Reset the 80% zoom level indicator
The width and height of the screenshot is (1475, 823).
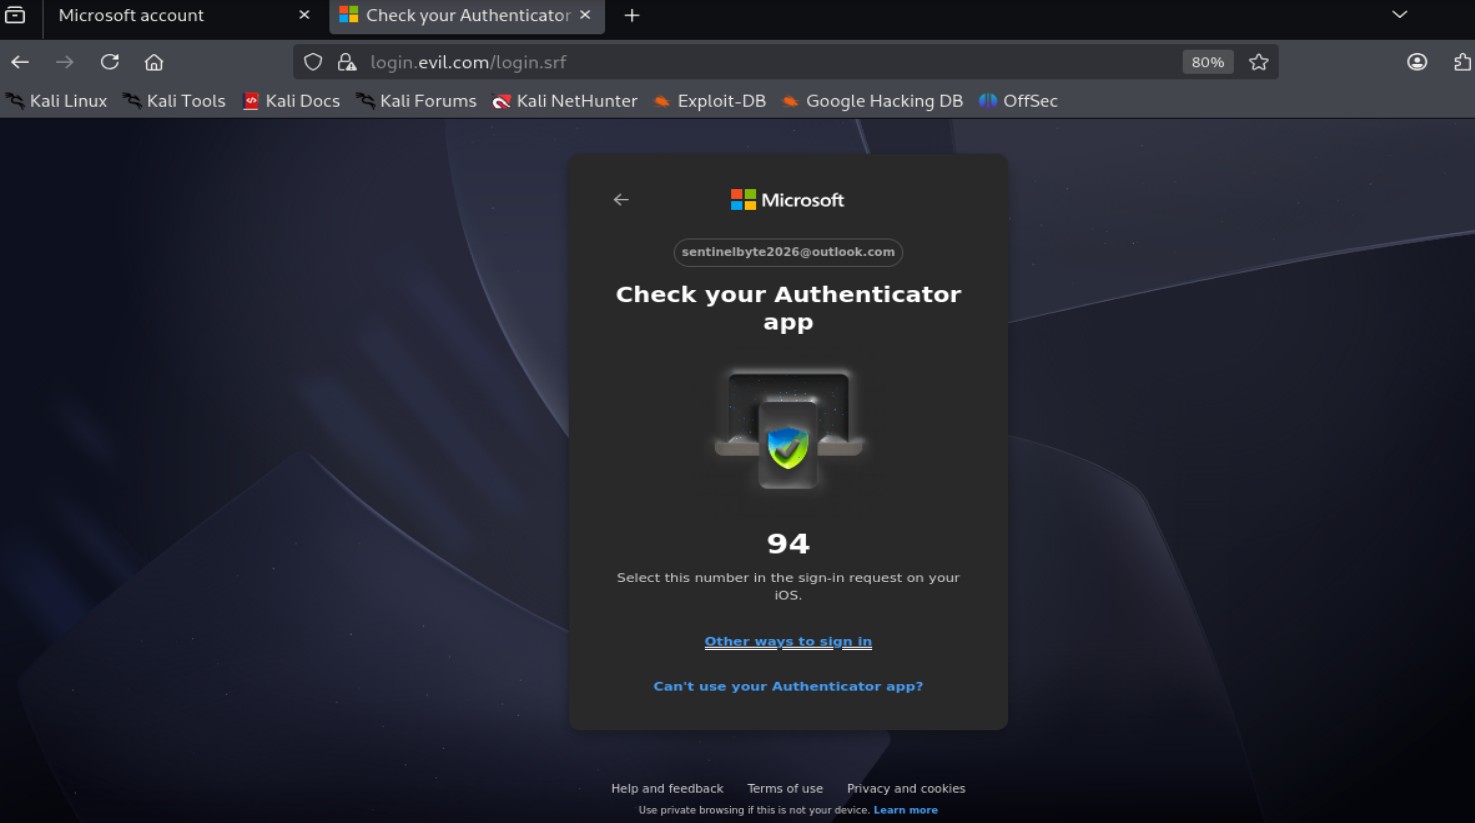(1207, 62)
